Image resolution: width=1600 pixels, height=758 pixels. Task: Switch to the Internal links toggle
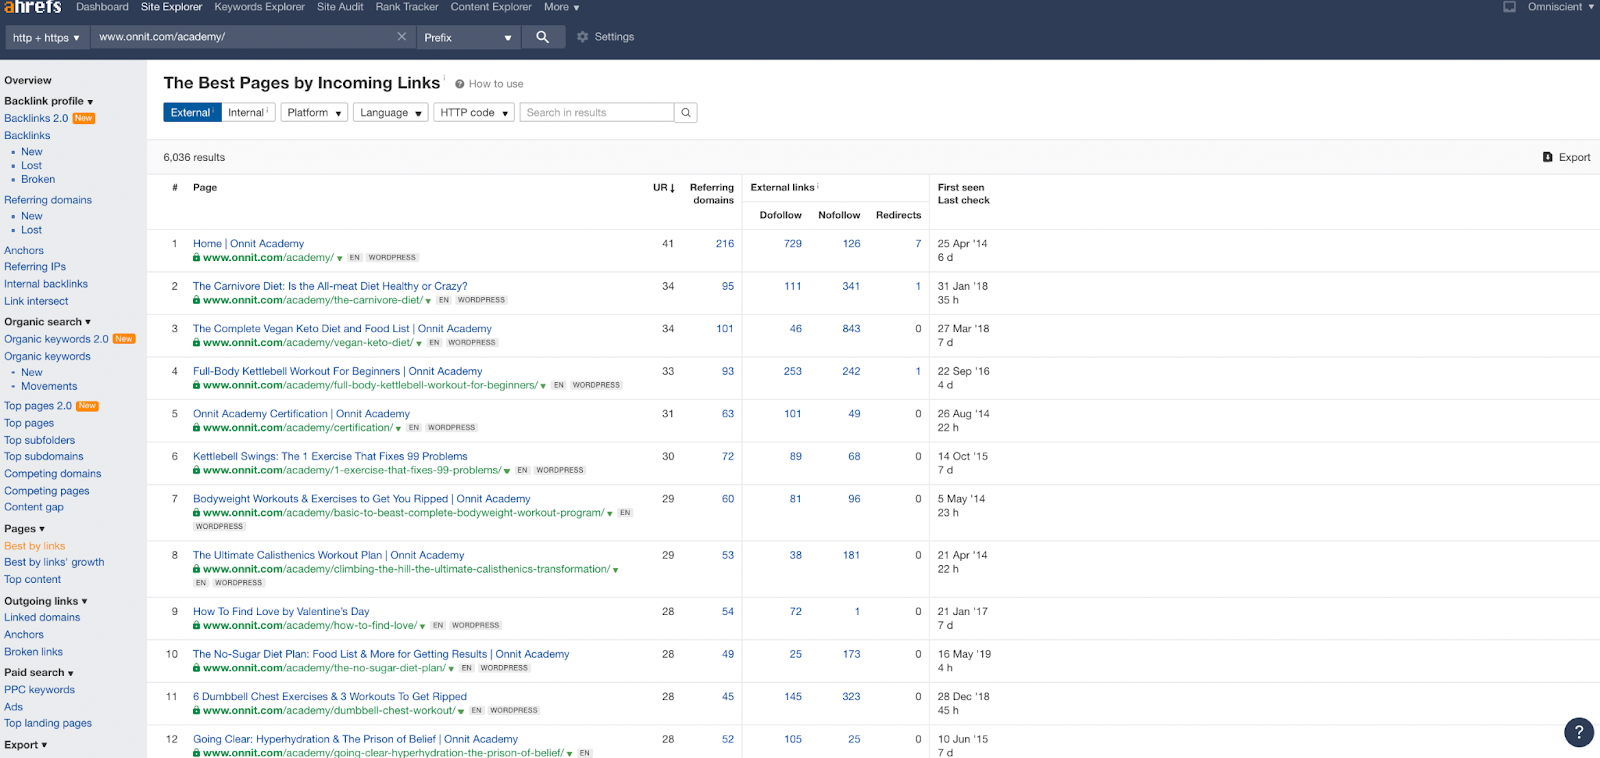(247, 113)
